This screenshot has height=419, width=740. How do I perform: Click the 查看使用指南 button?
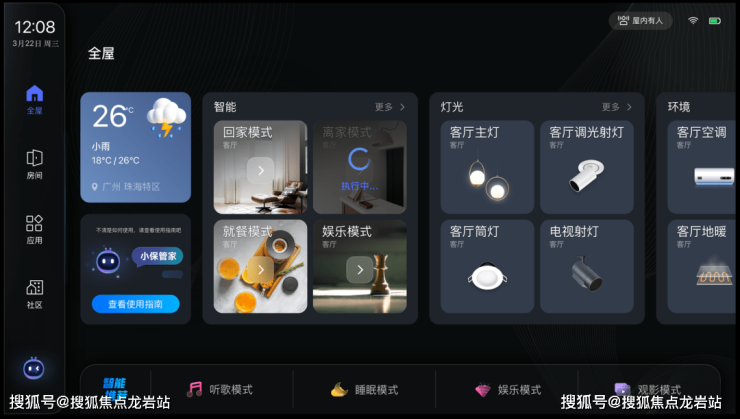(x=135, y=304)
